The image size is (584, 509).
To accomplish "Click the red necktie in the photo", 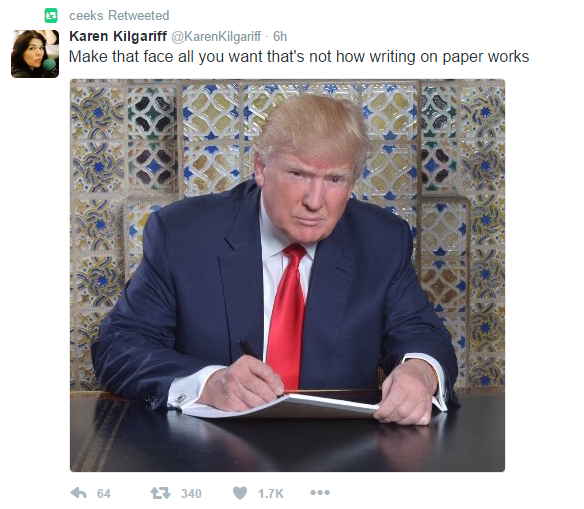I will point(287,316).
